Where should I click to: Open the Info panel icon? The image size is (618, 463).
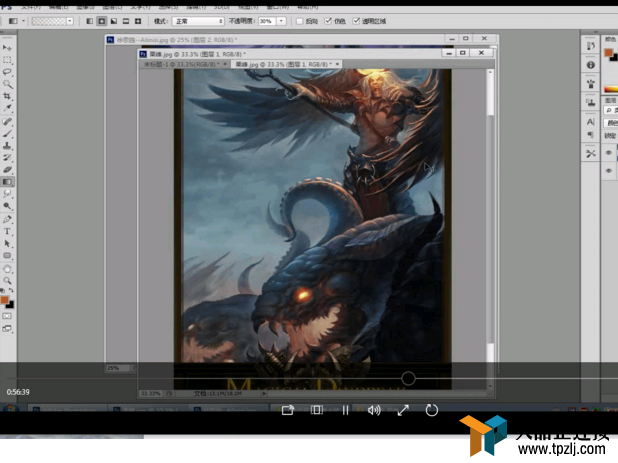coord(590,65)
